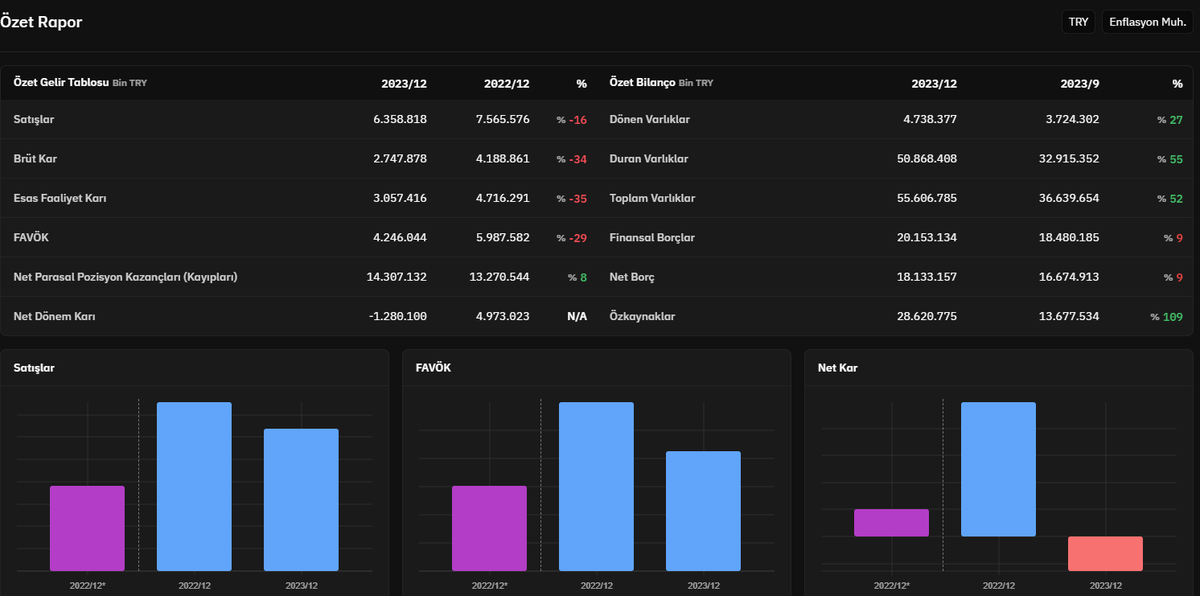Screen dimensions: 1200x596
Task: Toggle the Enflasyon Muh. button
Action: click(1147, 22)
